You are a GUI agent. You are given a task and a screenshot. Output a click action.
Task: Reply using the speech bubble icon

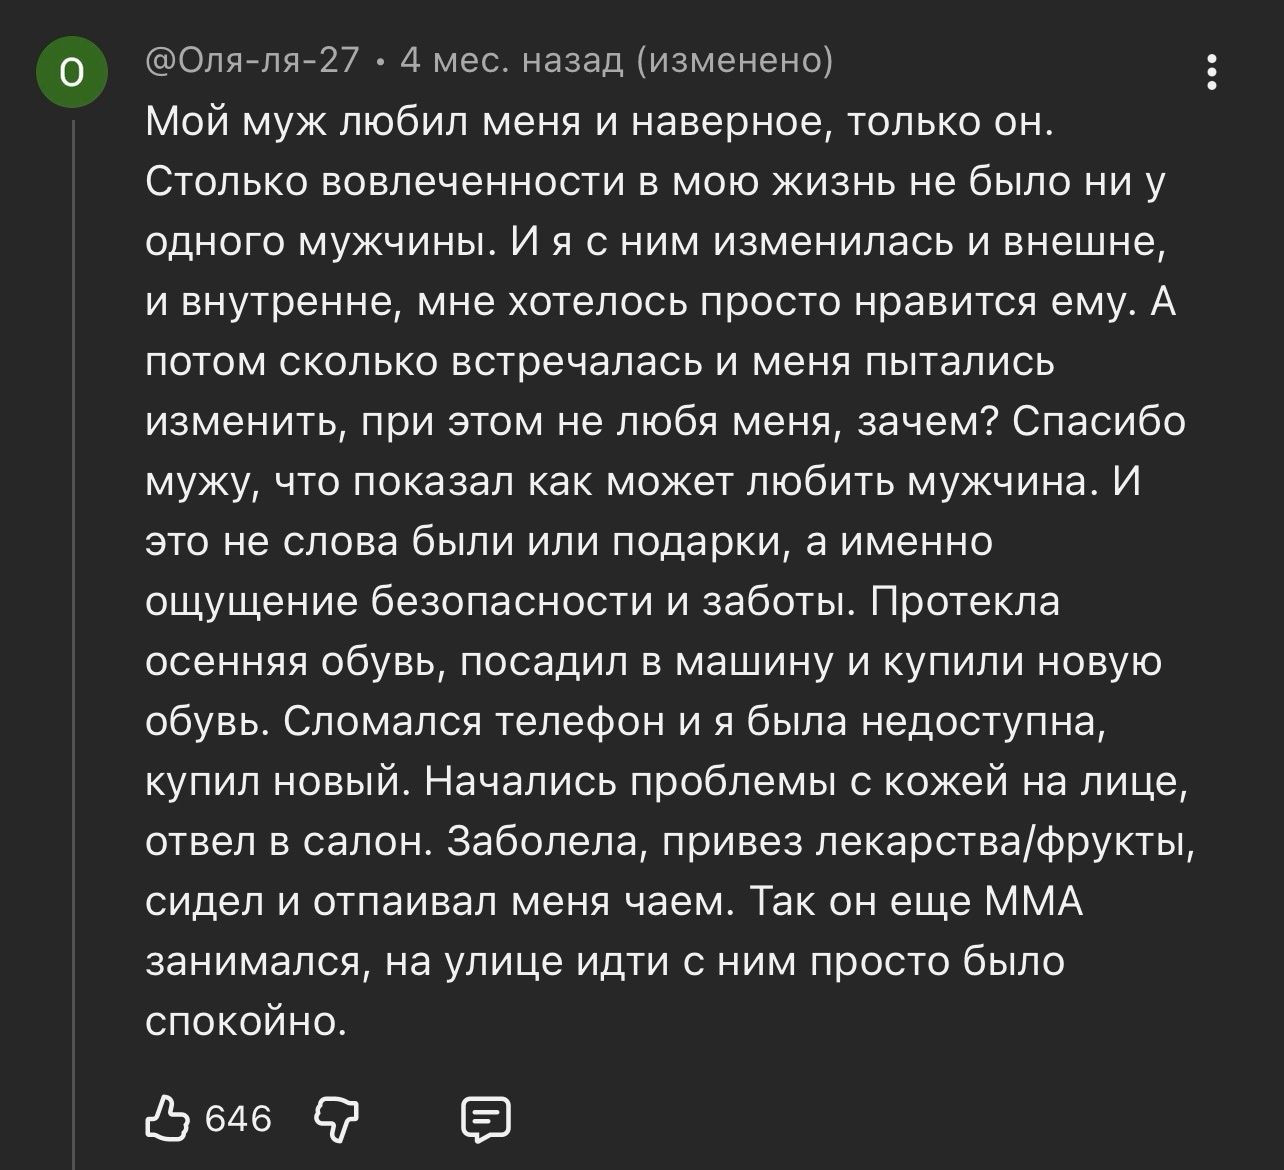pos(485,1119)
